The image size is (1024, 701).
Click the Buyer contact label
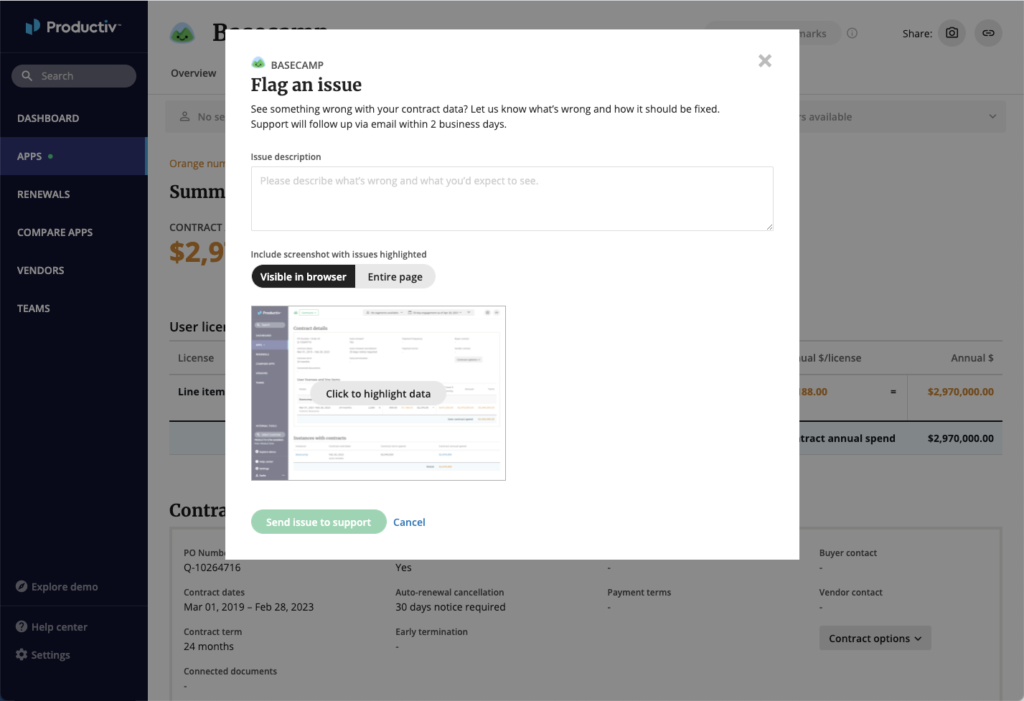click(x=848, y=553)
